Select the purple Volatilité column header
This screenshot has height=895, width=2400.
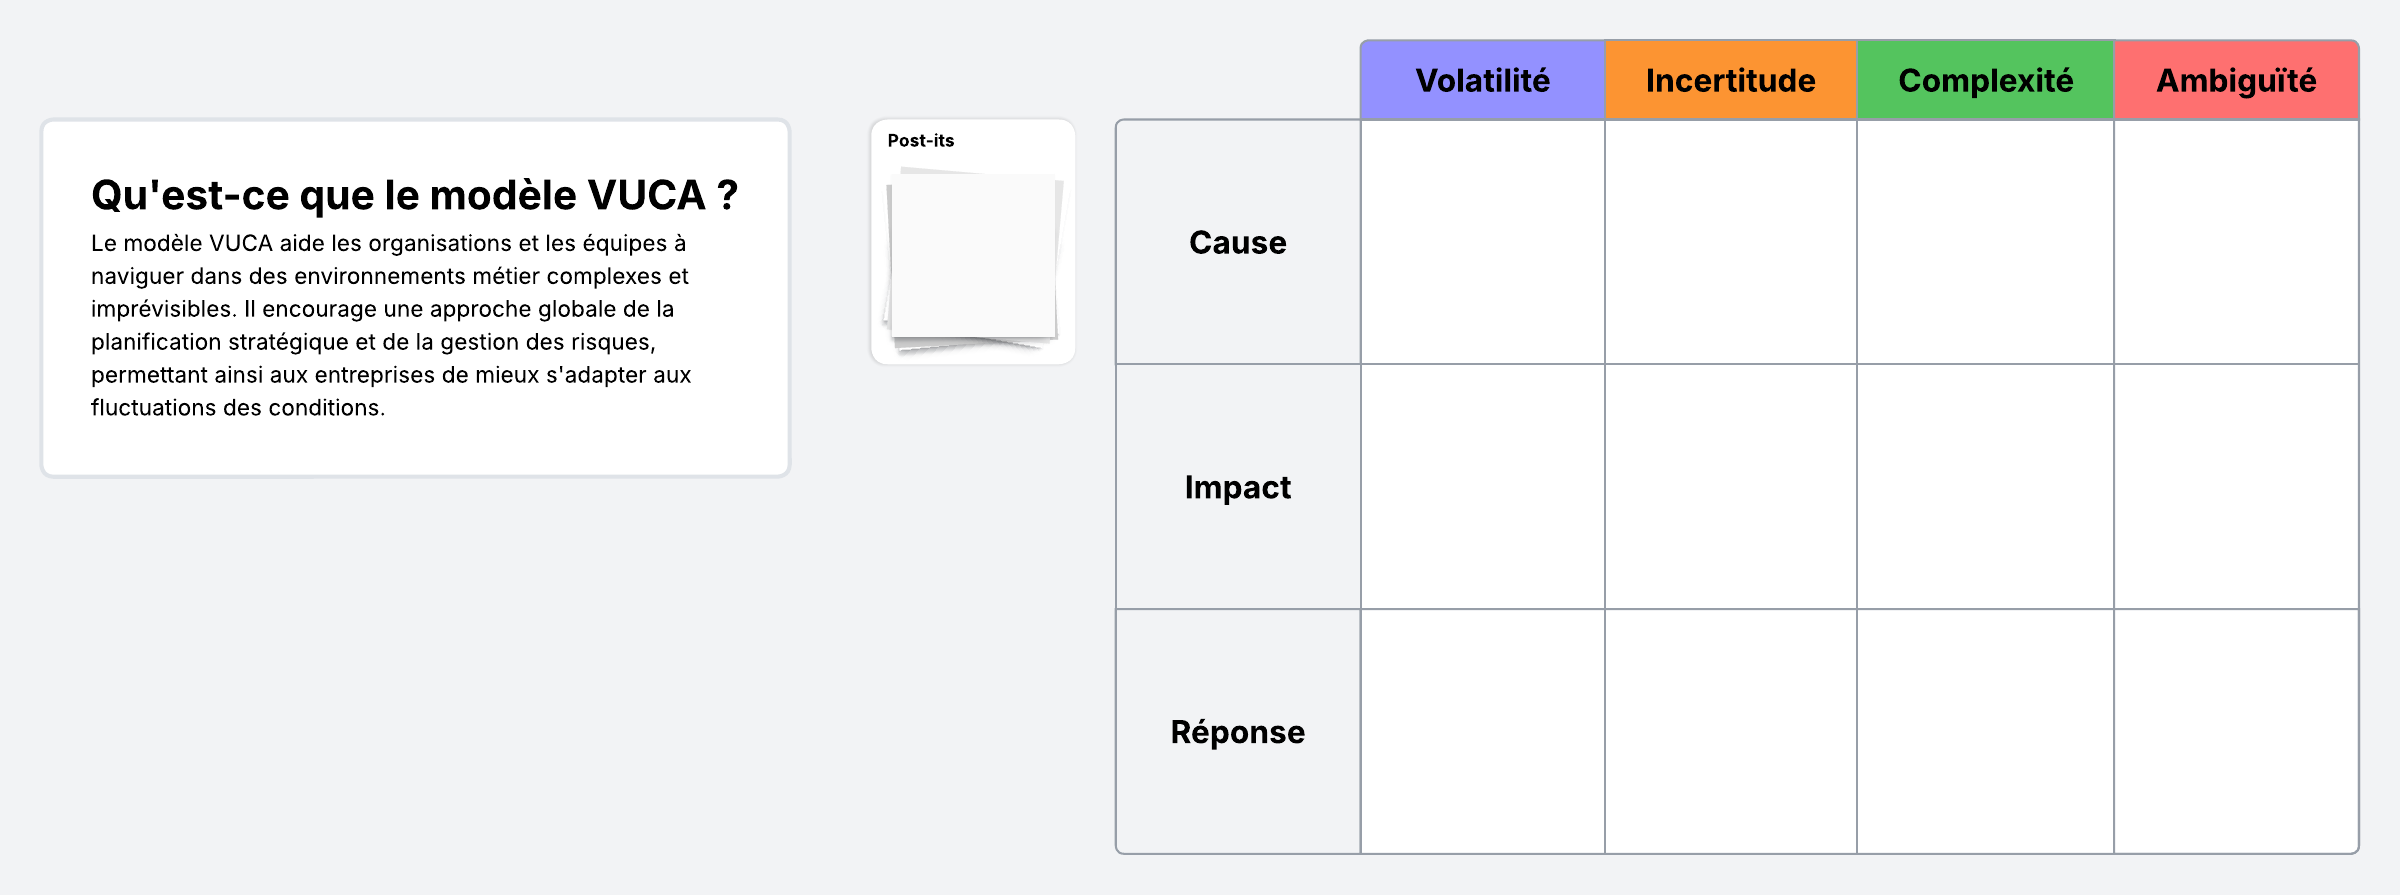[1482, 80]
